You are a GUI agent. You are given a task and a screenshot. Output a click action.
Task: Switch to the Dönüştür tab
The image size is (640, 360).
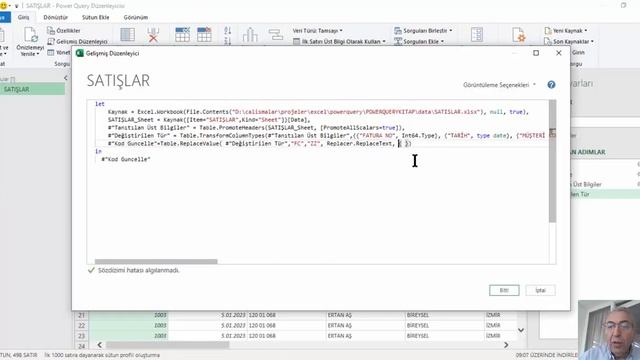pos(56,17)
